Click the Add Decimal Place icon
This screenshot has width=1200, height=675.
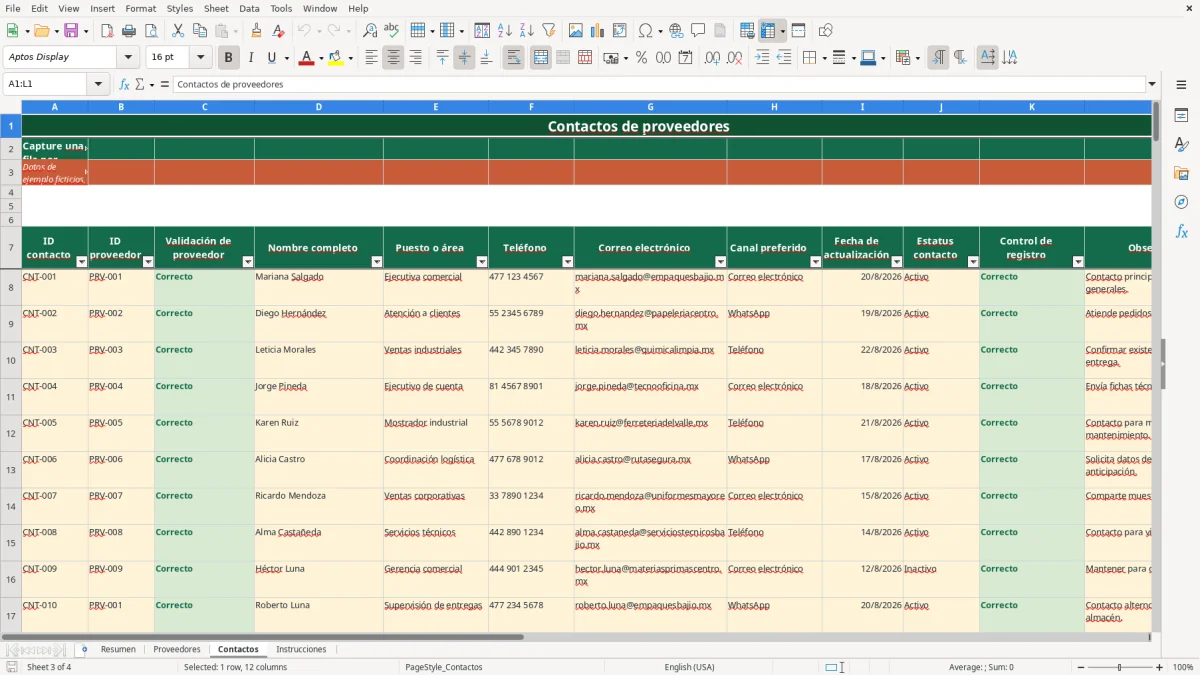point(712,58)
